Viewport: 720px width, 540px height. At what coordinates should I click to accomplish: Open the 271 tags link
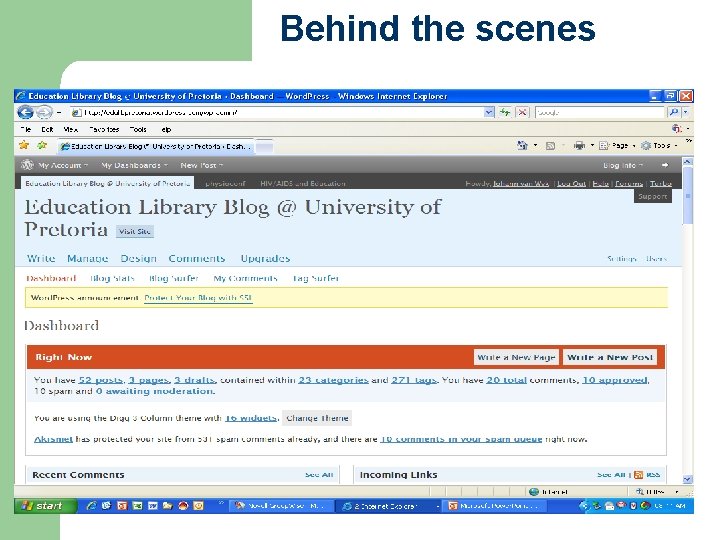414,380
